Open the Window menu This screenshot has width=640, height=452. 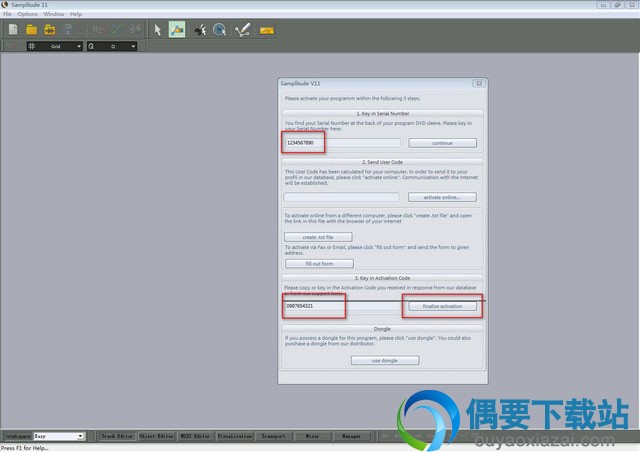coord(54,14)
